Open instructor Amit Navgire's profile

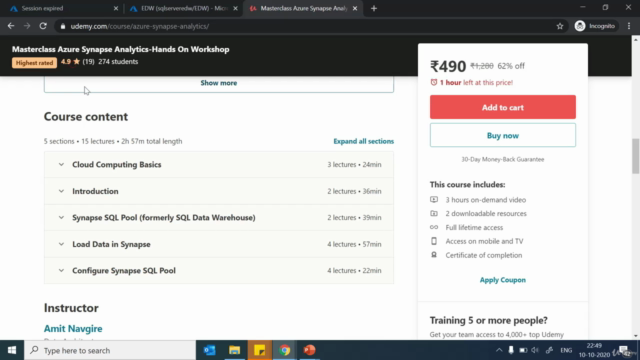click(73, 329)
